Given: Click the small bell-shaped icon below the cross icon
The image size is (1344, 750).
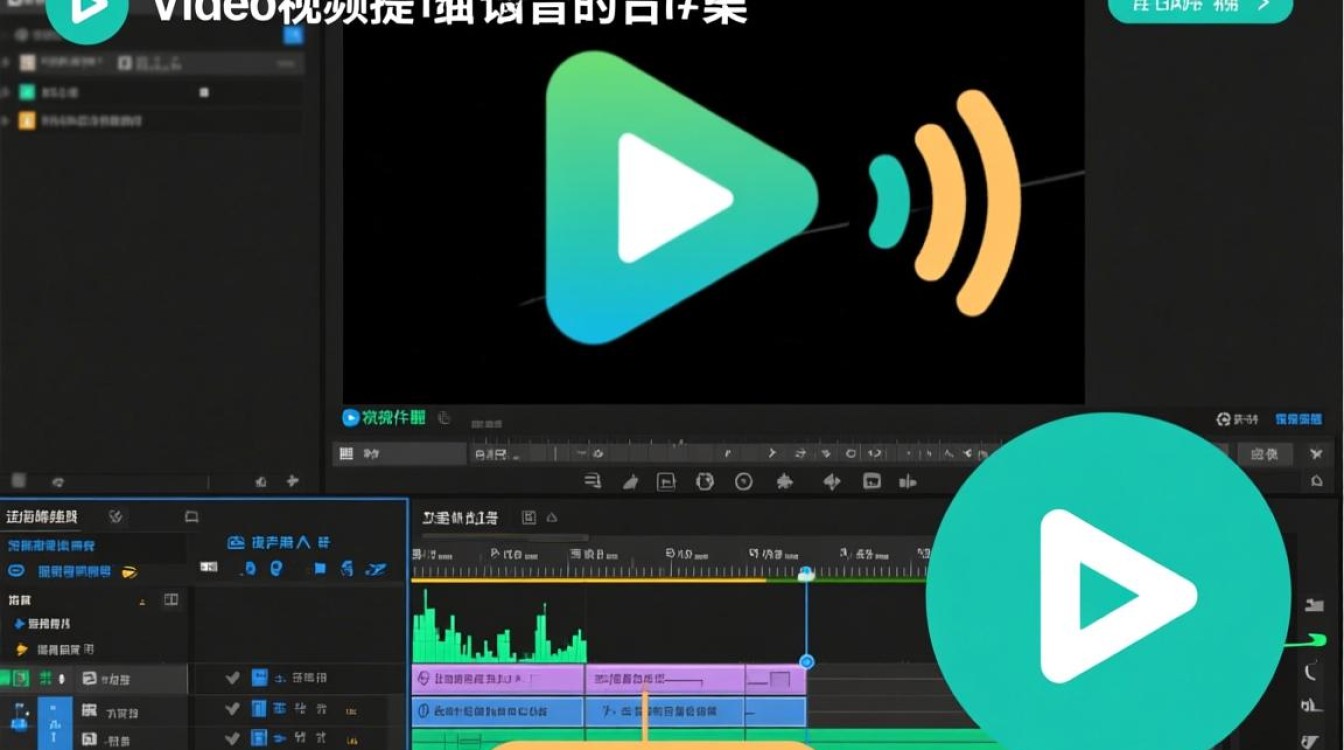Looking at the screenshot, I should tap(1316, 482).
